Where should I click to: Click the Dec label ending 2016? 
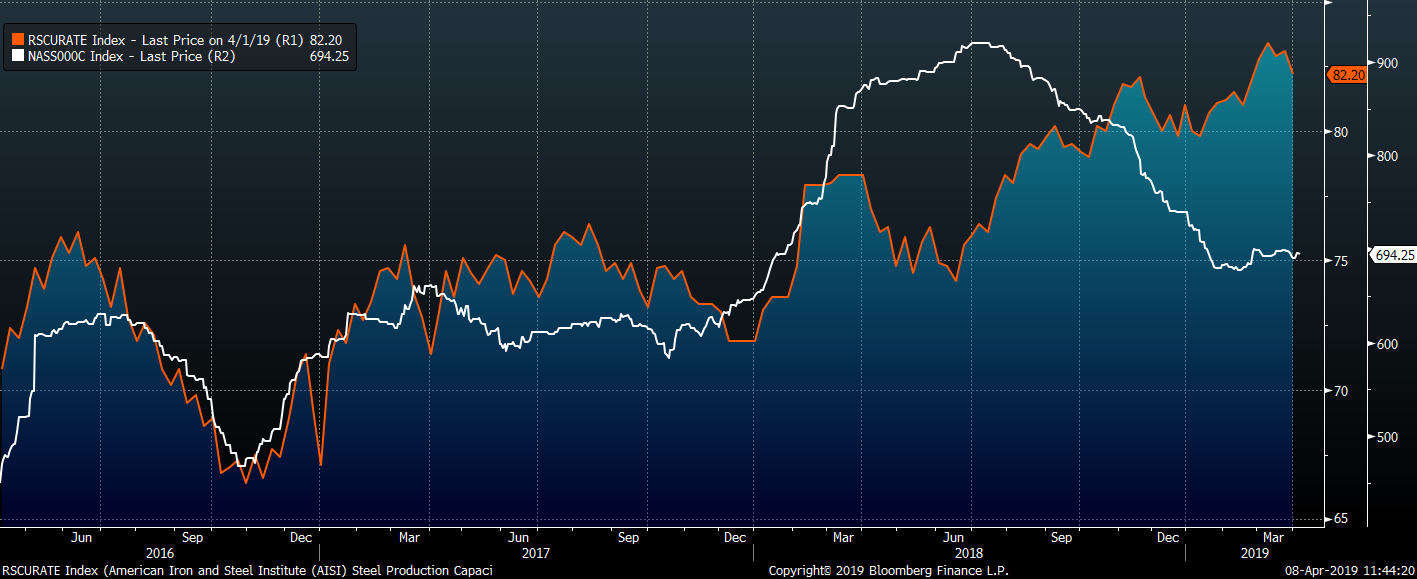(301, 537)
